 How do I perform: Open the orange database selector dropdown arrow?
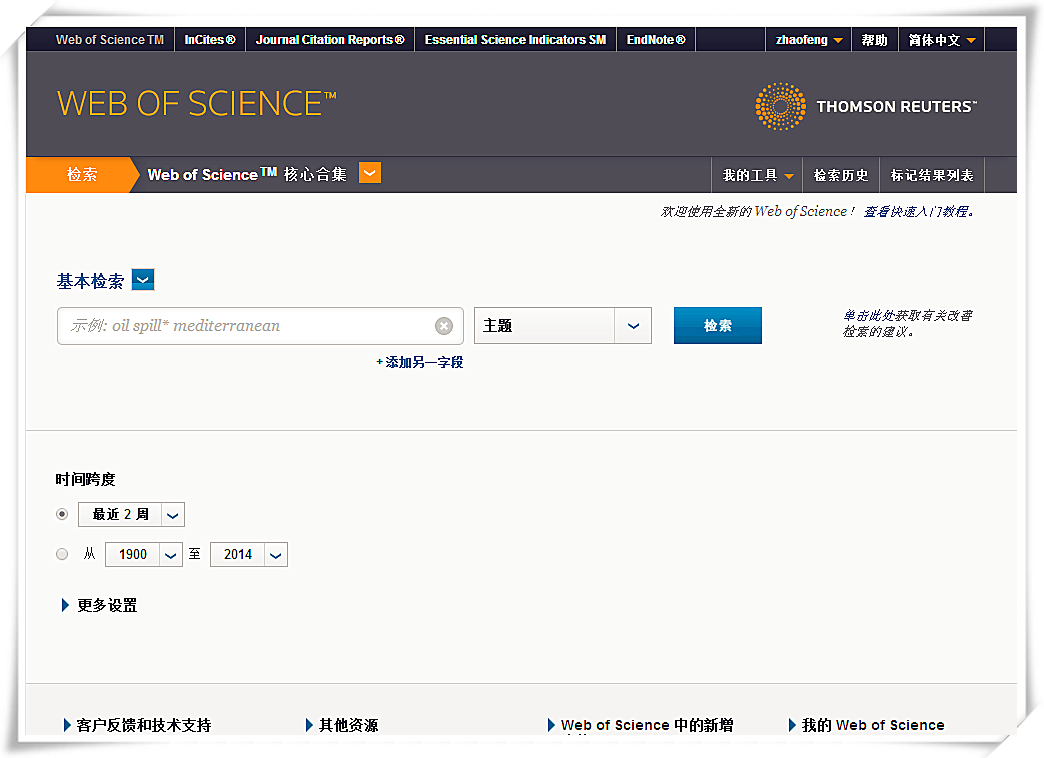point(370,173)
